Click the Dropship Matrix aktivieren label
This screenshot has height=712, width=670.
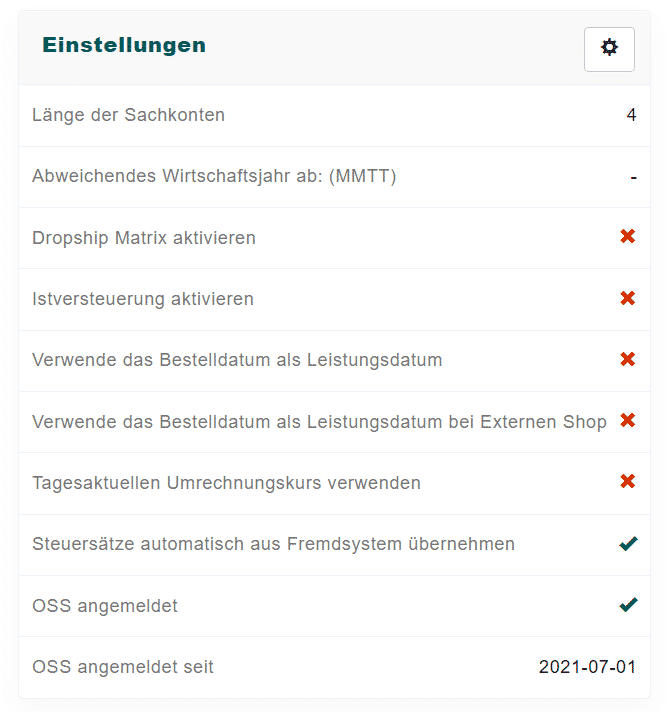(x=143, y=238)
